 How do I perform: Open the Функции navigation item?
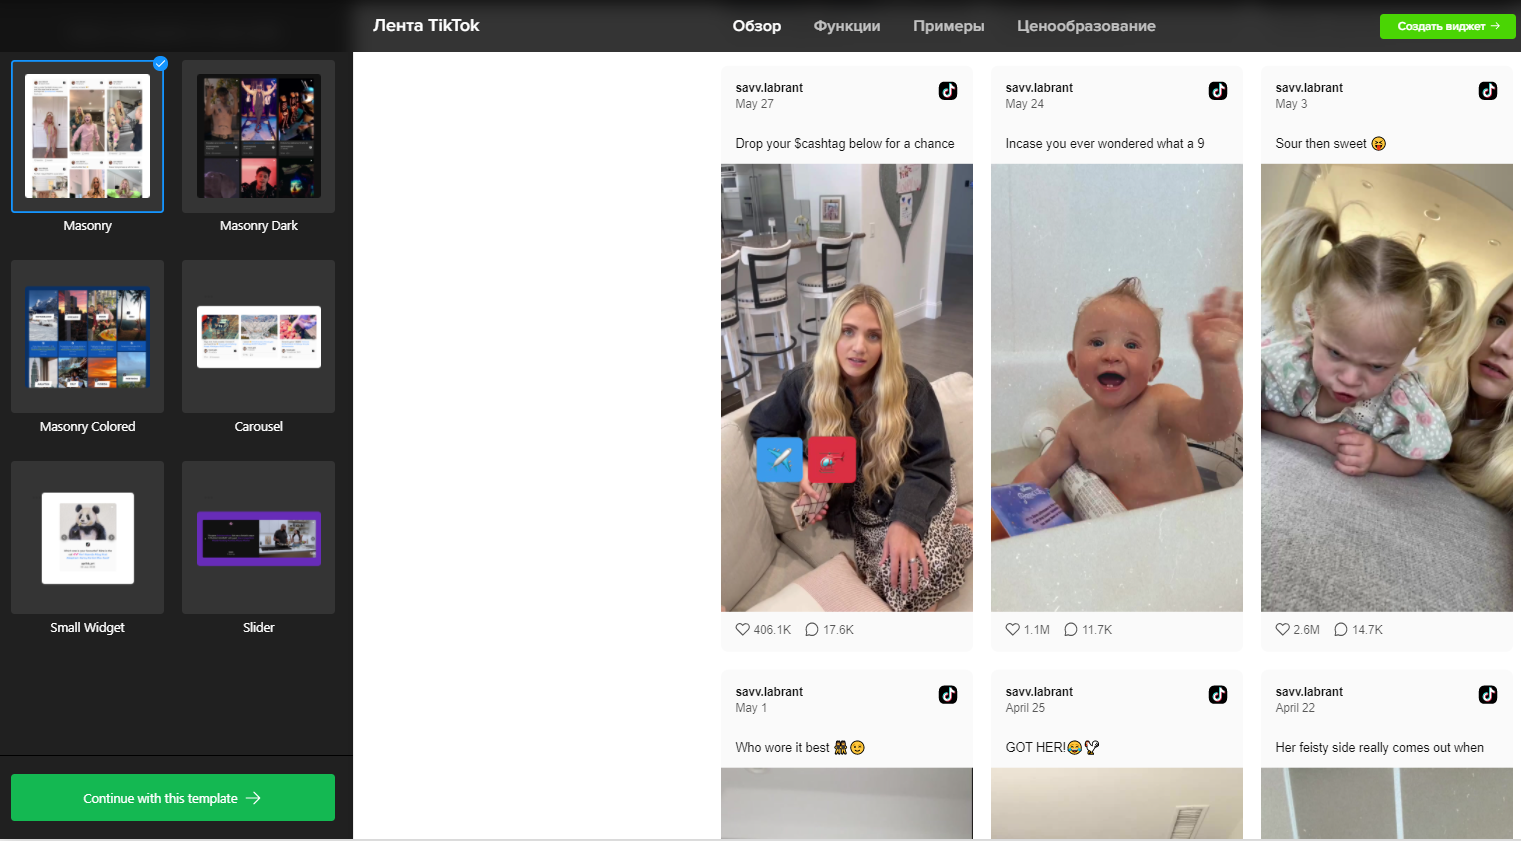tap(846, 26)
